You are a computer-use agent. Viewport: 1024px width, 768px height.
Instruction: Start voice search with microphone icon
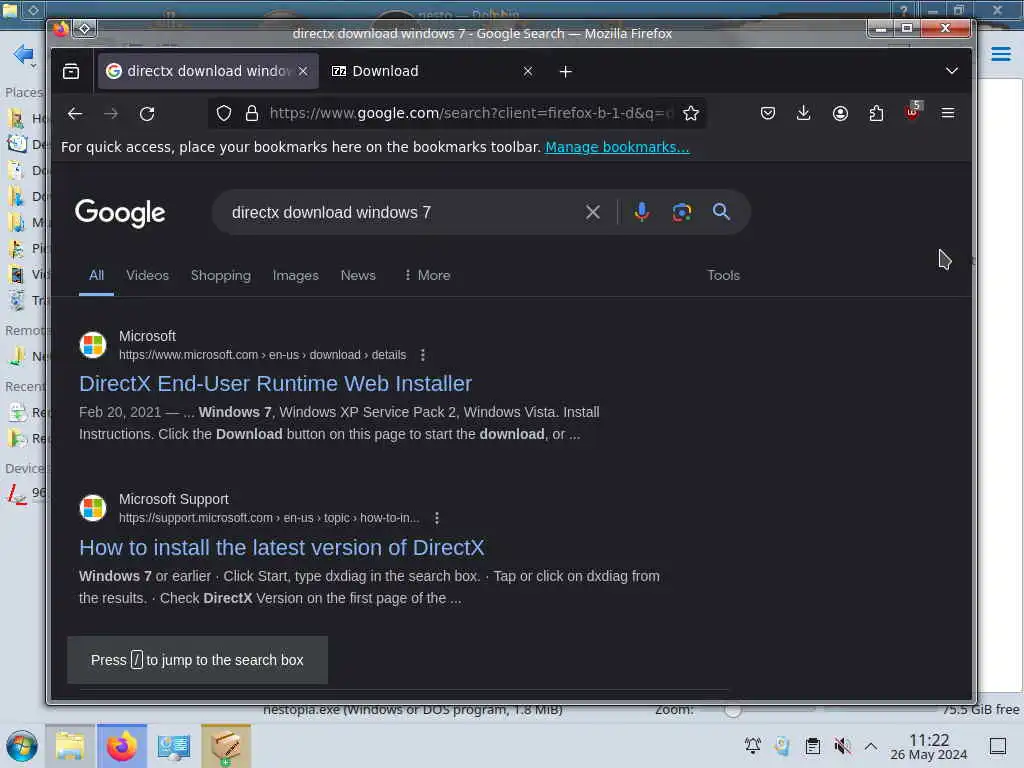(x=642, y=212)
